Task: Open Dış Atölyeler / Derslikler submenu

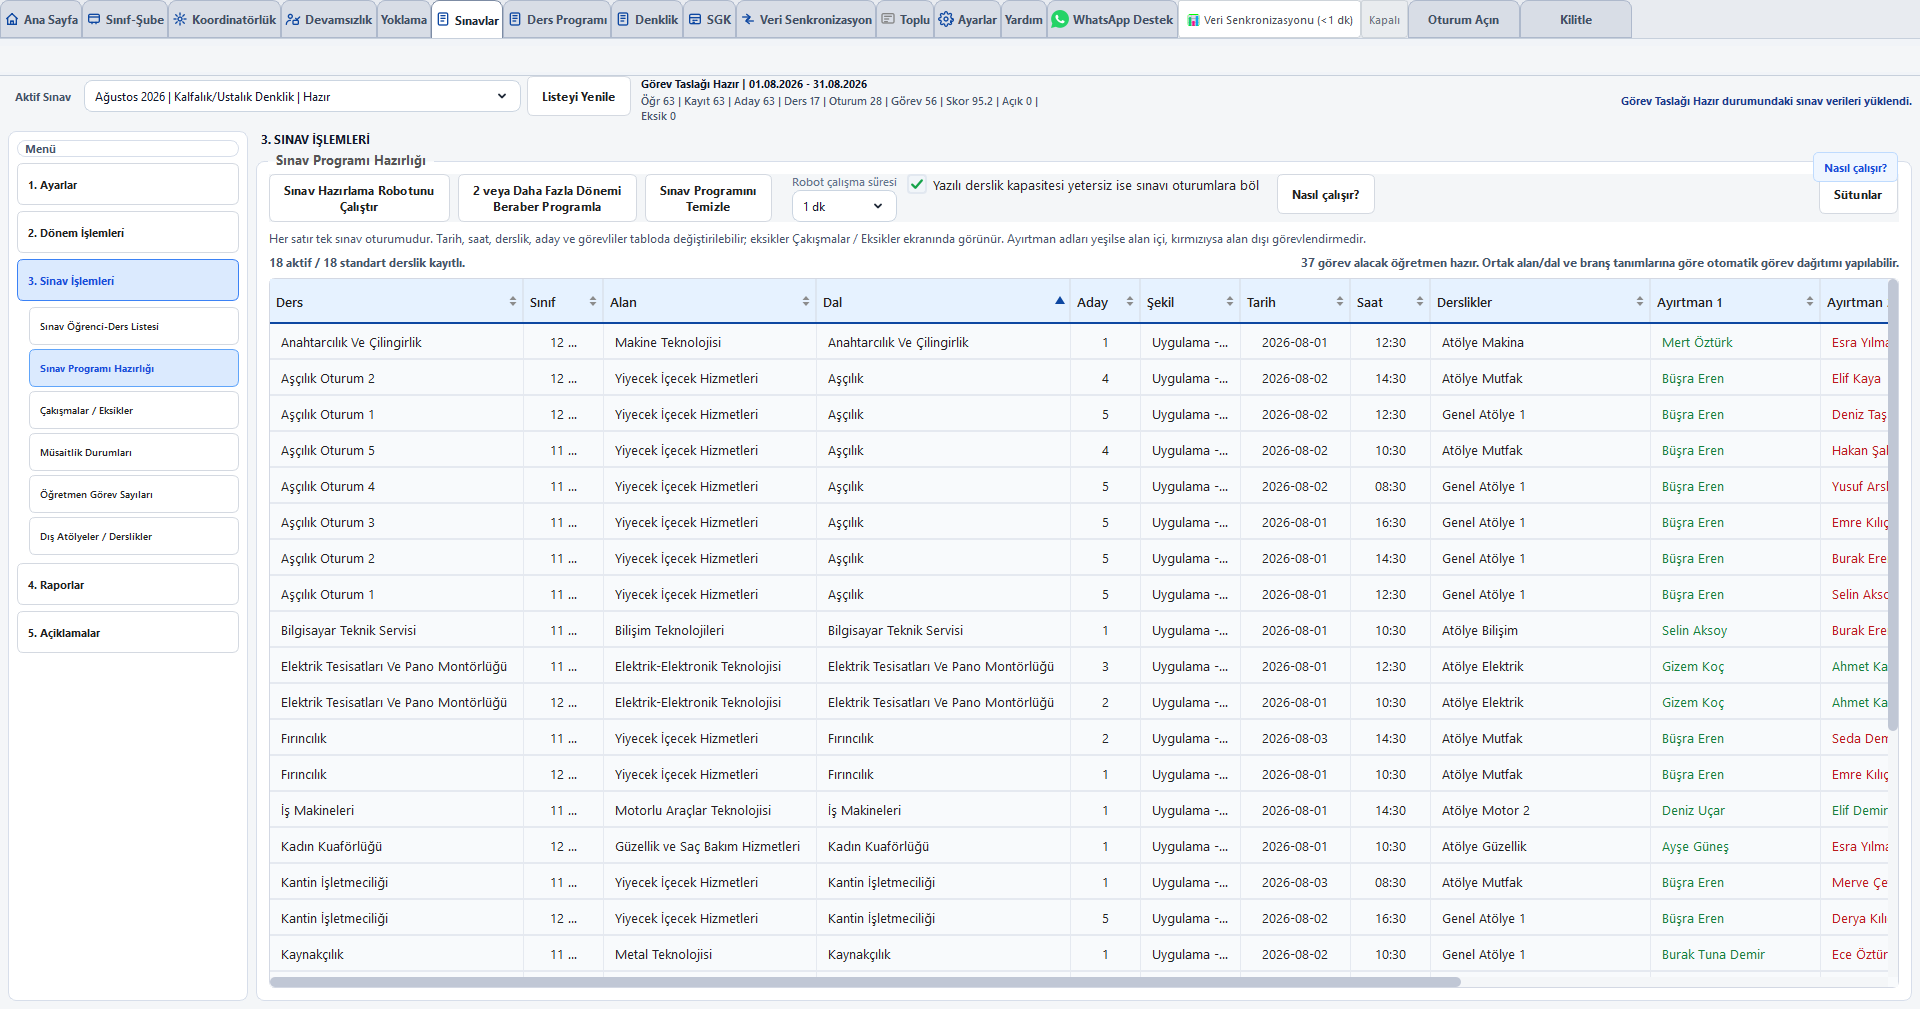Action: [x=134, y=536]
